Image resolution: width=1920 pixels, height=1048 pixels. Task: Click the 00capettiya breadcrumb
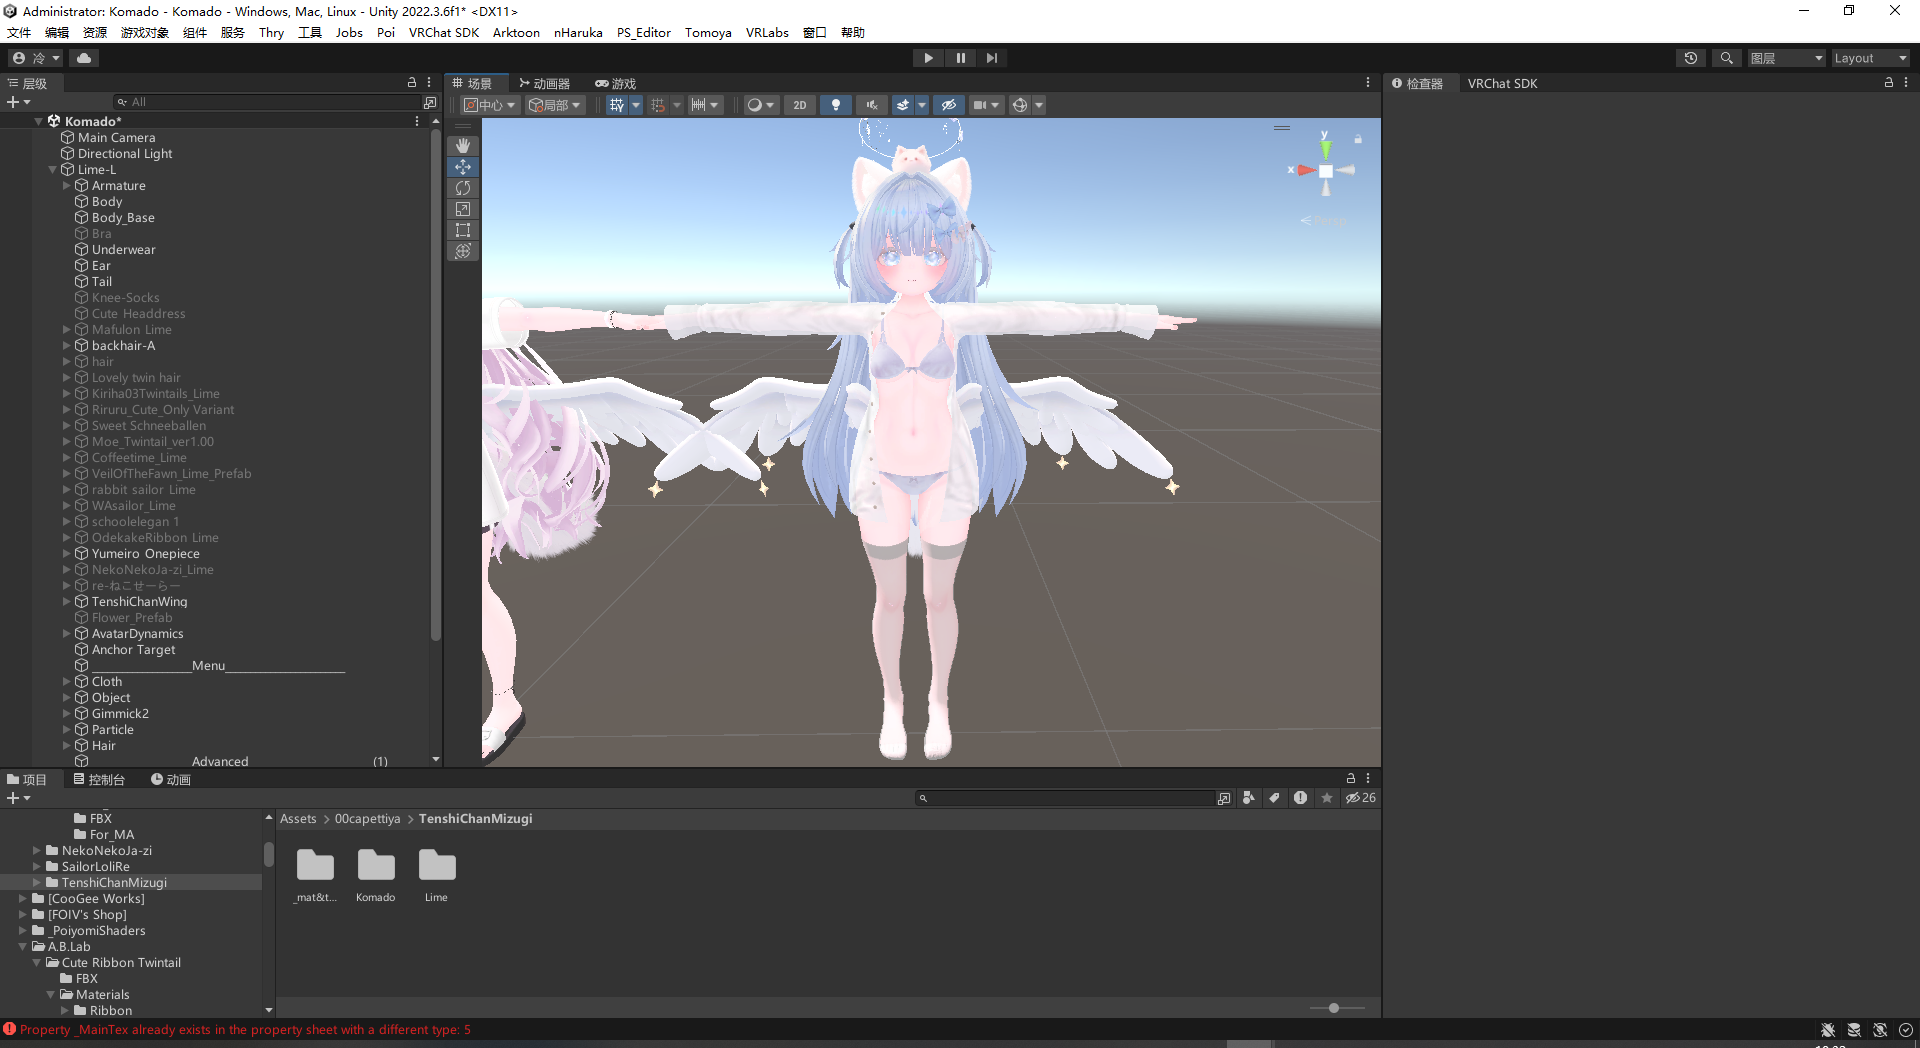click(x=367, y=819)
